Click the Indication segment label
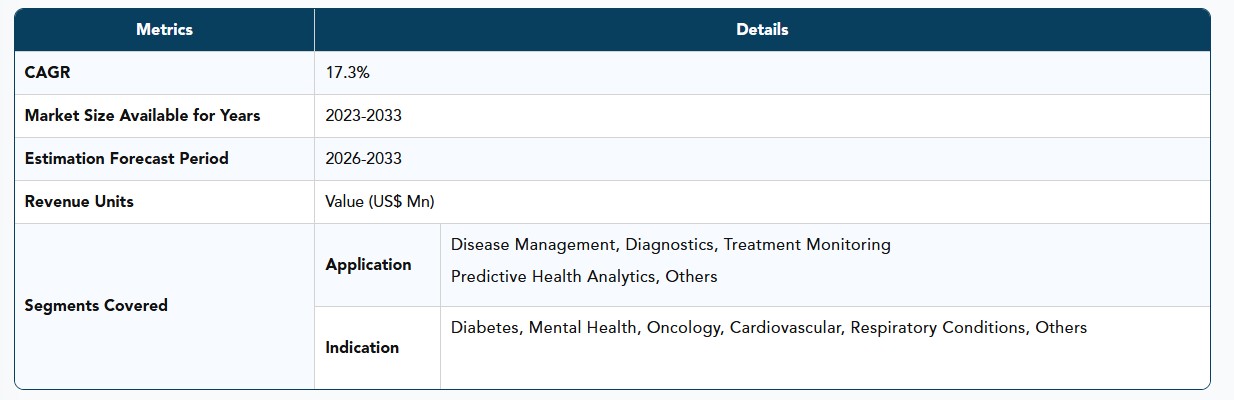This screenshot has width=1234, height=400. point(362,348)
